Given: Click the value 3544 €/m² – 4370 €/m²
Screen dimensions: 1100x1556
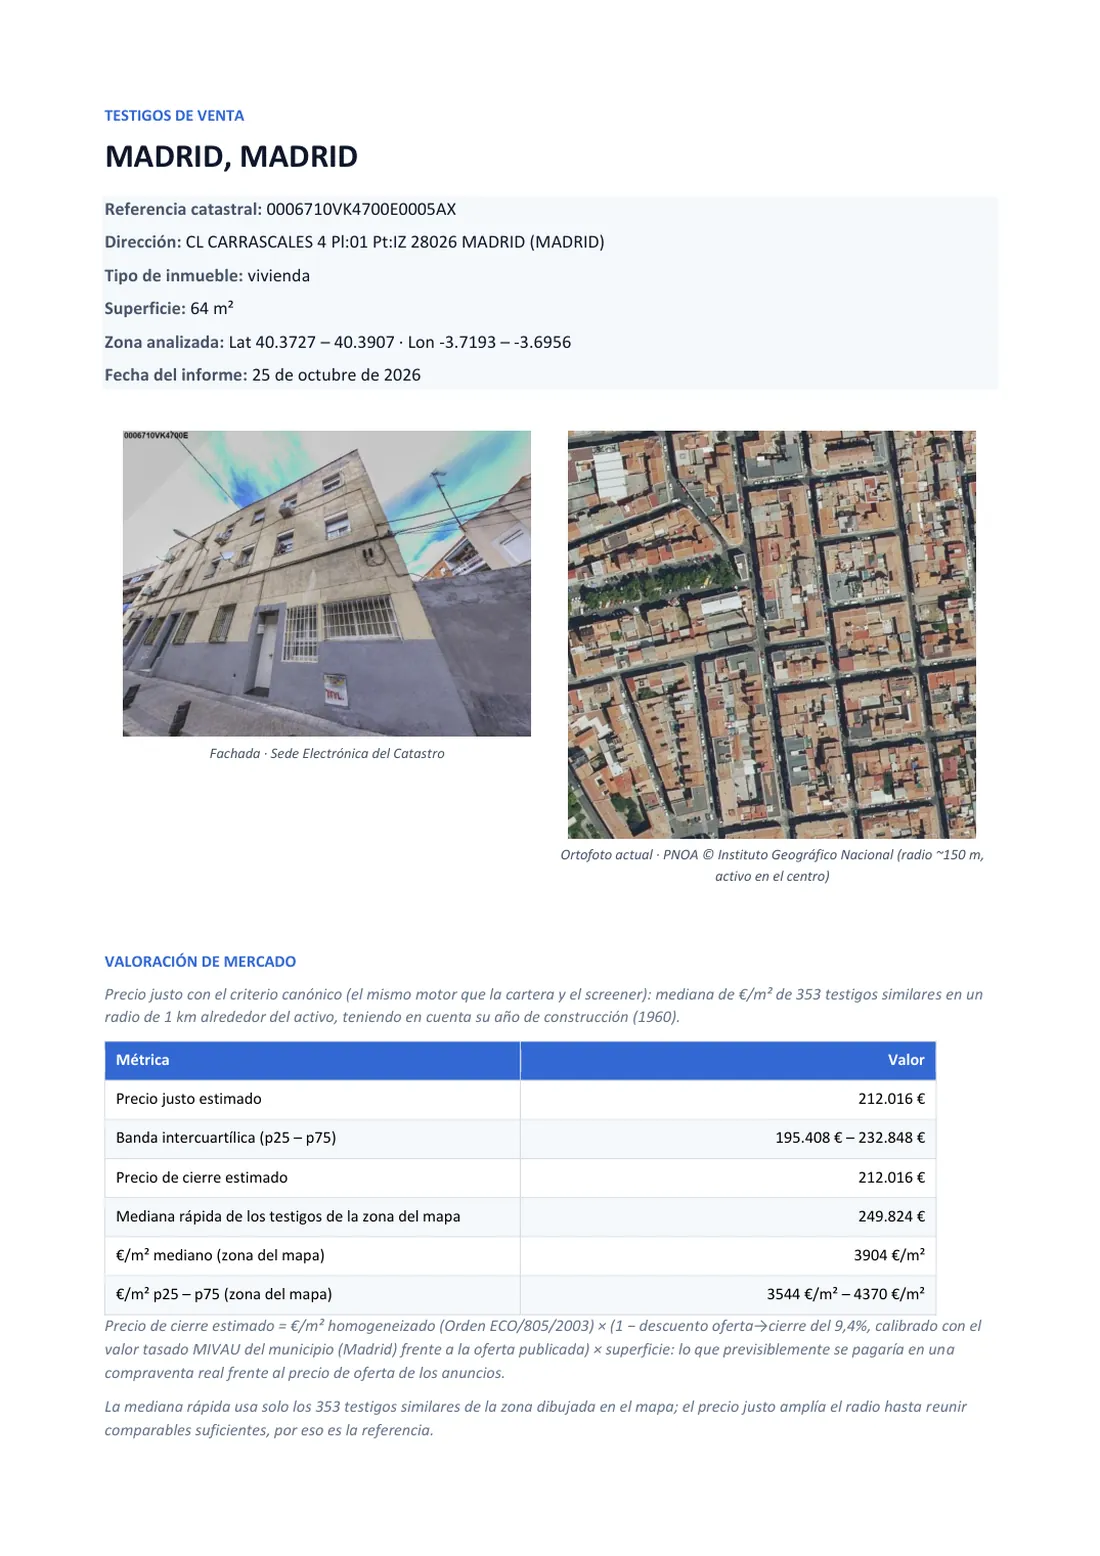Looking at the screenshot, I should (x=846, y=1295).
